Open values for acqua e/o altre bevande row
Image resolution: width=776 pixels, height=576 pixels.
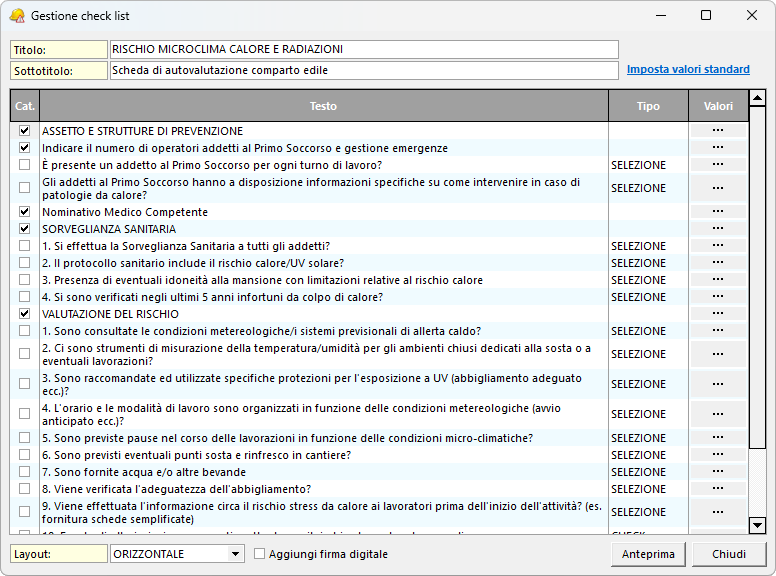(717, 472)
